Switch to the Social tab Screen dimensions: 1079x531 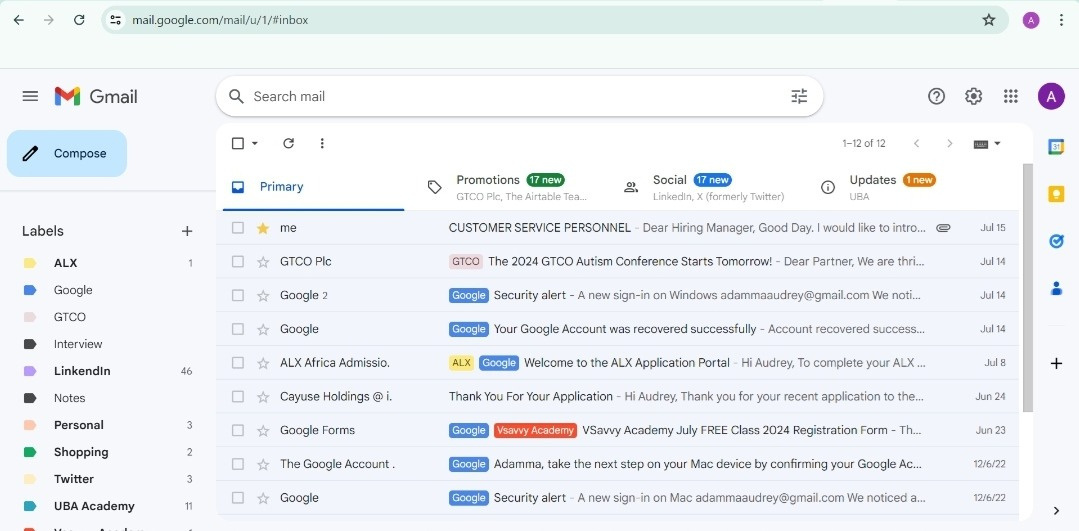(x=709, y=186)
